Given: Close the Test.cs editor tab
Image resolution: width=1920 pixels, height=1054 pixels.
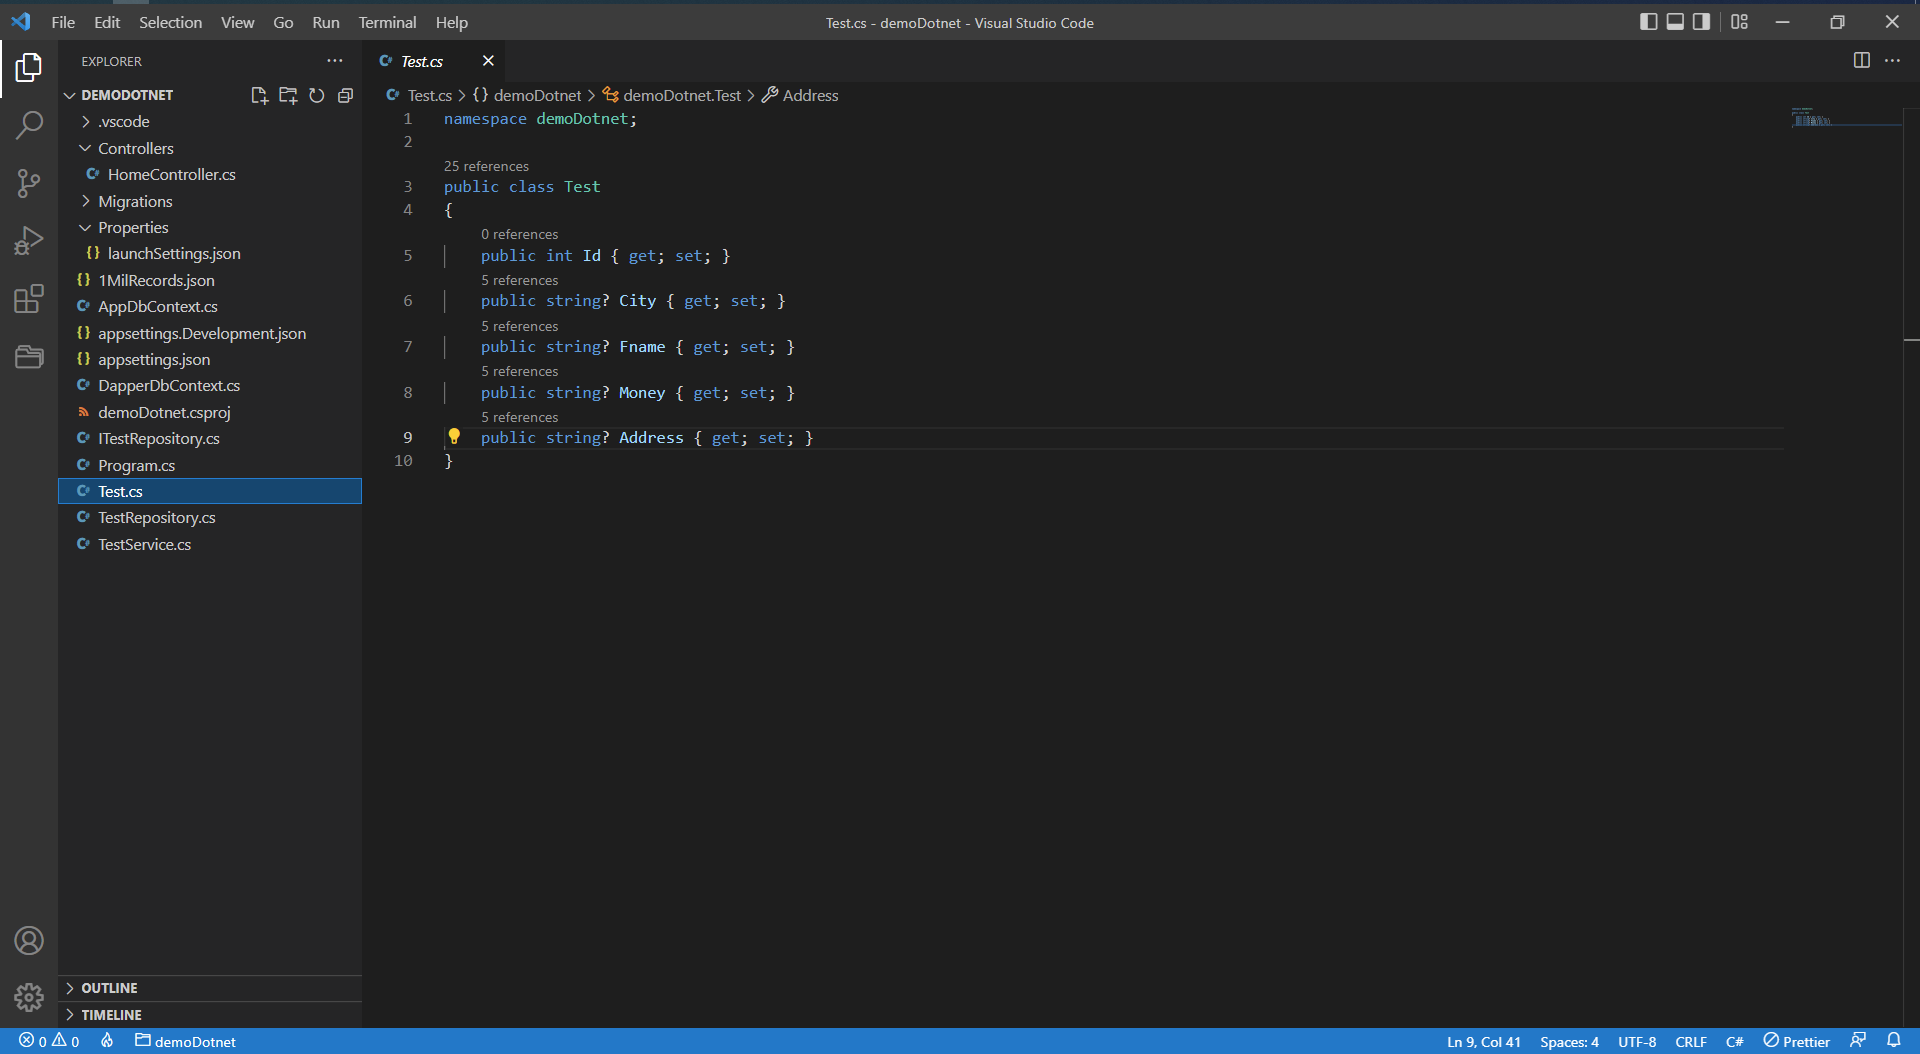Looking at the screenshot, I should click(x=488, y=61).
